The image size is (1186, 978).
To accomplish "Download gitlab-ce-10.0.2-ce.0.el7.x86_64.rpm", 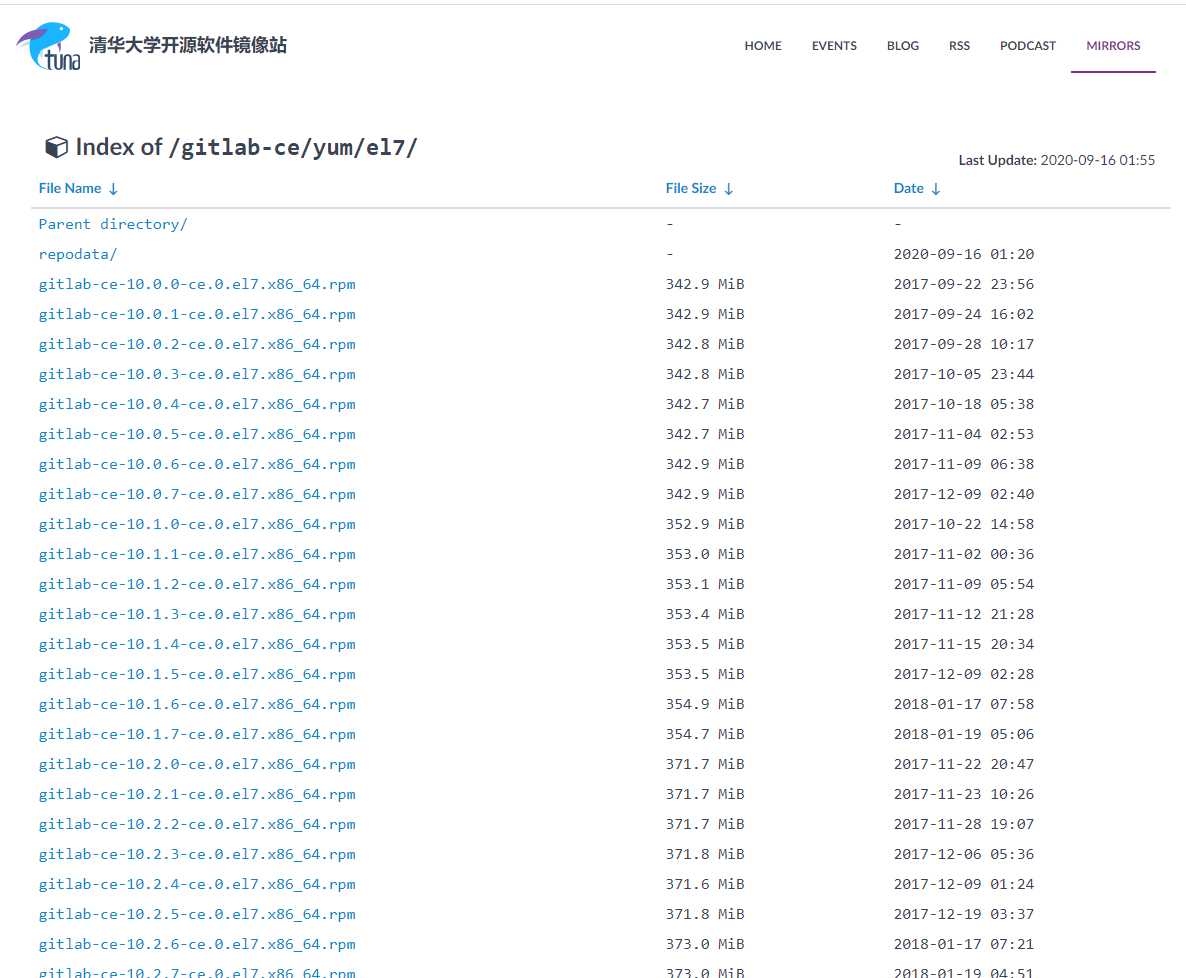I will click(x=197, y=344).
